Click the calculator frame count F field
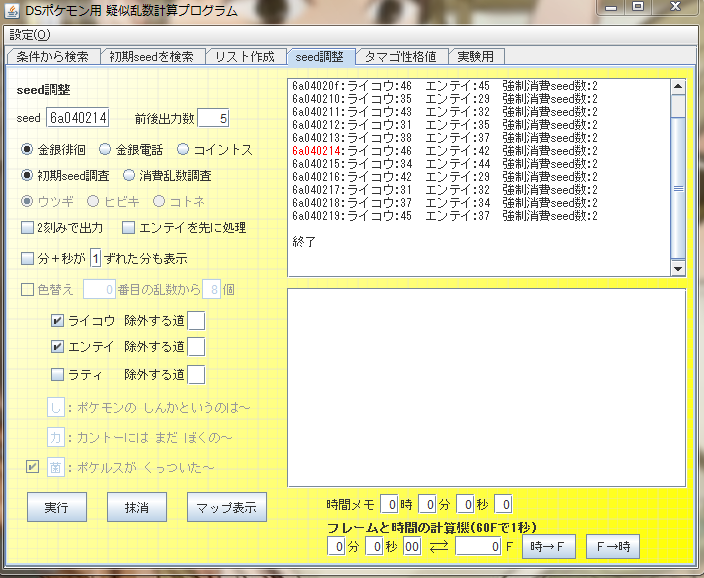This screenshot has width=704, height=578. [479, 547]
